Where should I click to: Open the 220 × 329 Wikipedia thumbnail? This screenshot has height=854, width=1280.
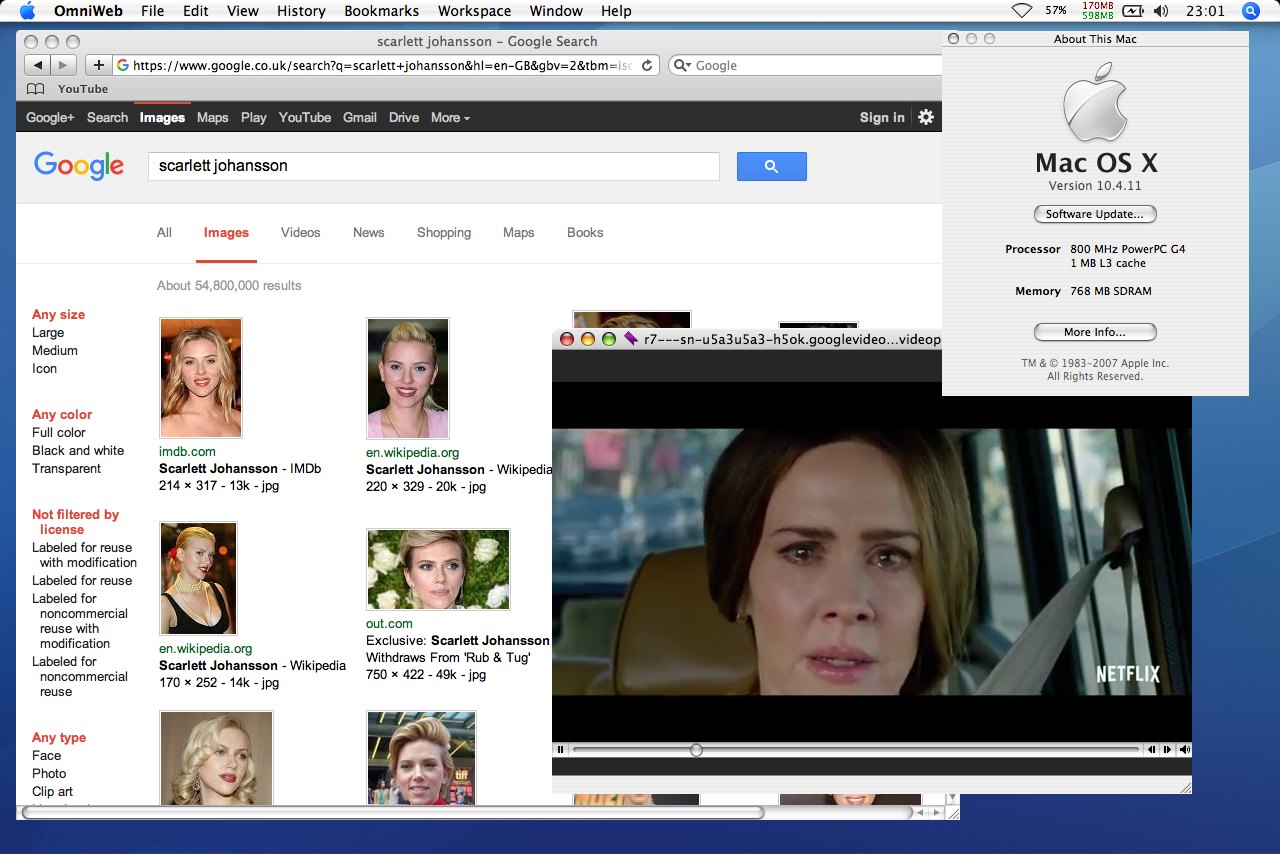click(408, 378)
